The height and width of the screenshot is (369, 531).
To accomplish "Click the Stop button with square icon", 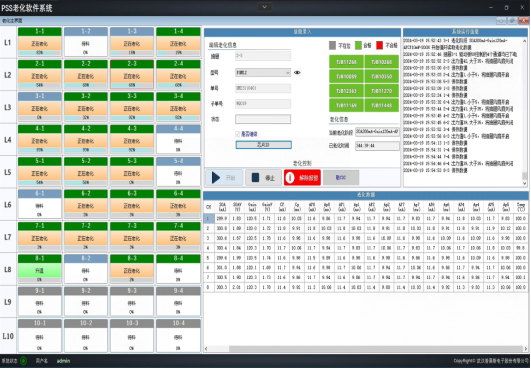I will coord(263,177).
